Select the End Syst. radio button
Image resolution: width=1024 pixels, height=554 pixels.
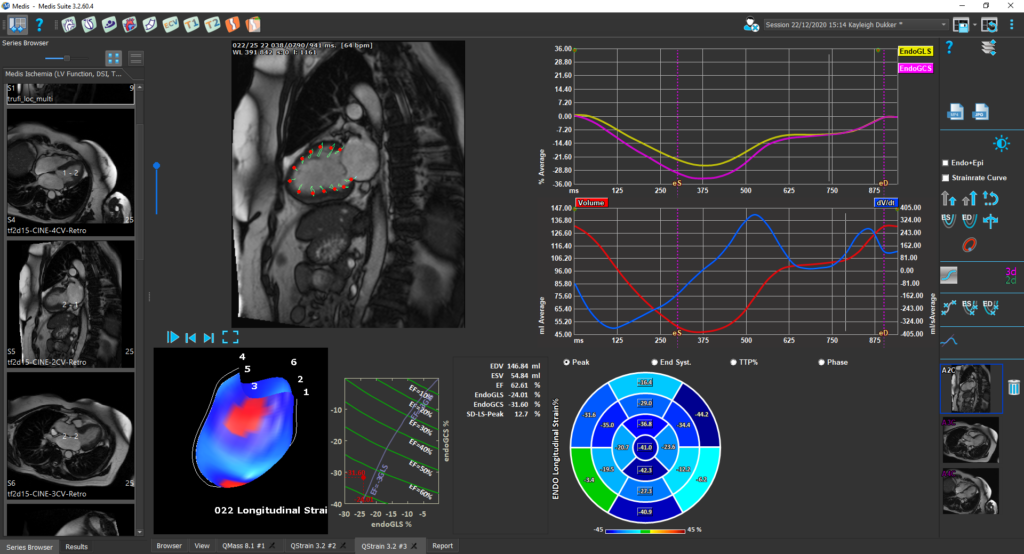[653, 362]
